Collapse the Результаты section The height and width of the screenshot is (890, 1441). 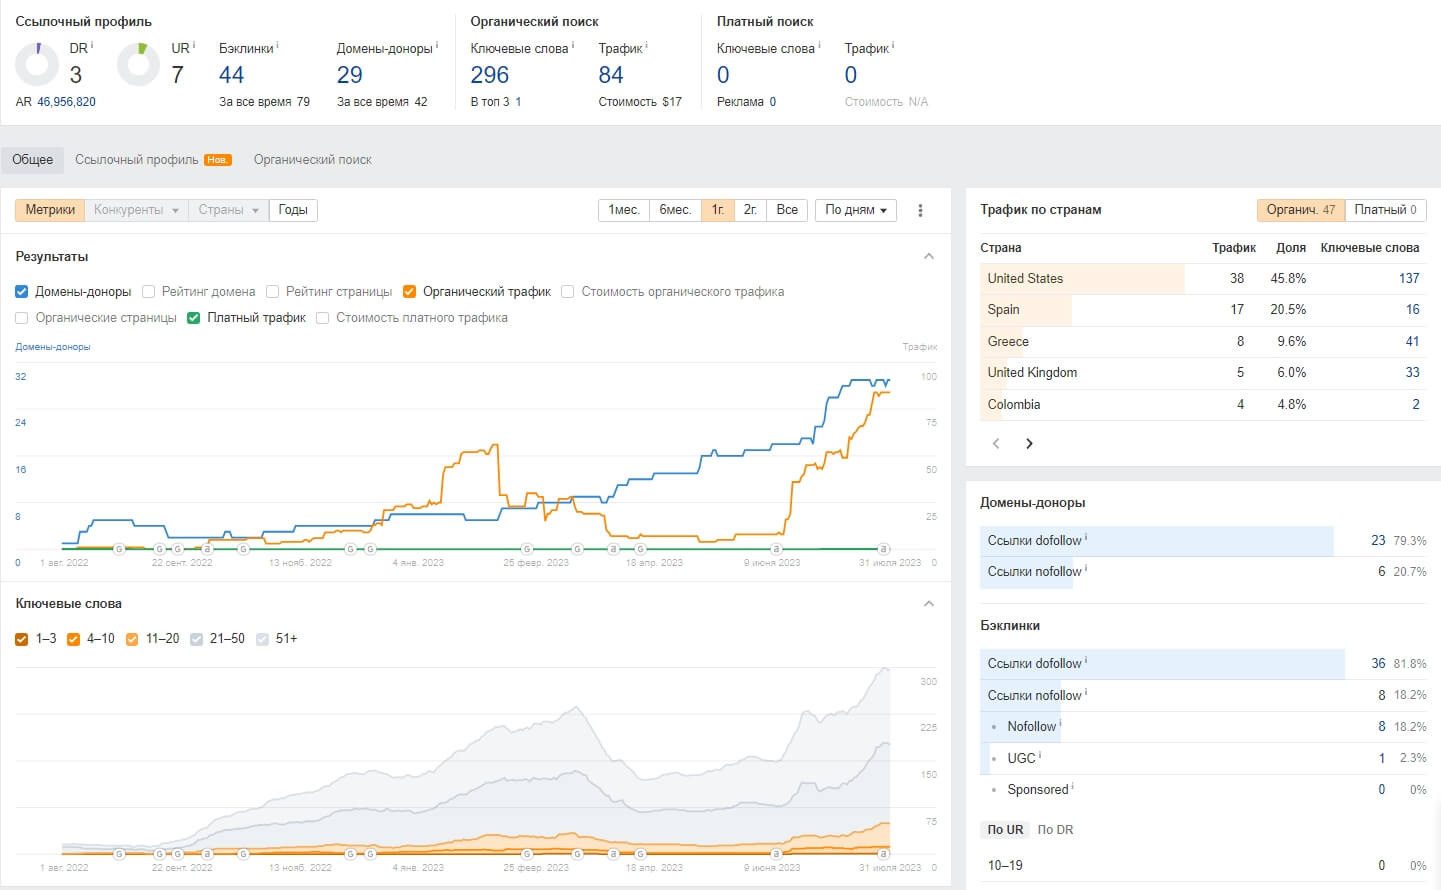(929, 257)
